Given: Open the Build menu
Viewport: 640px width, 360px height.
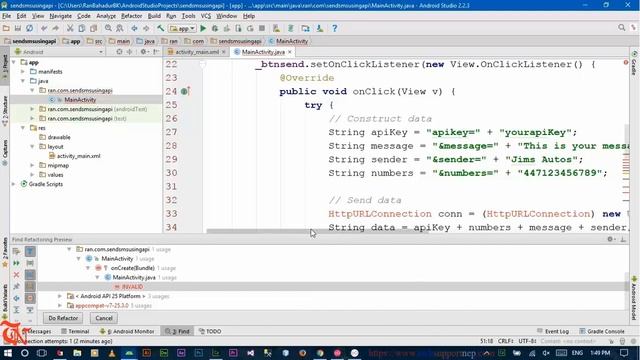Looking at the screenshot, I should point(154,16).
